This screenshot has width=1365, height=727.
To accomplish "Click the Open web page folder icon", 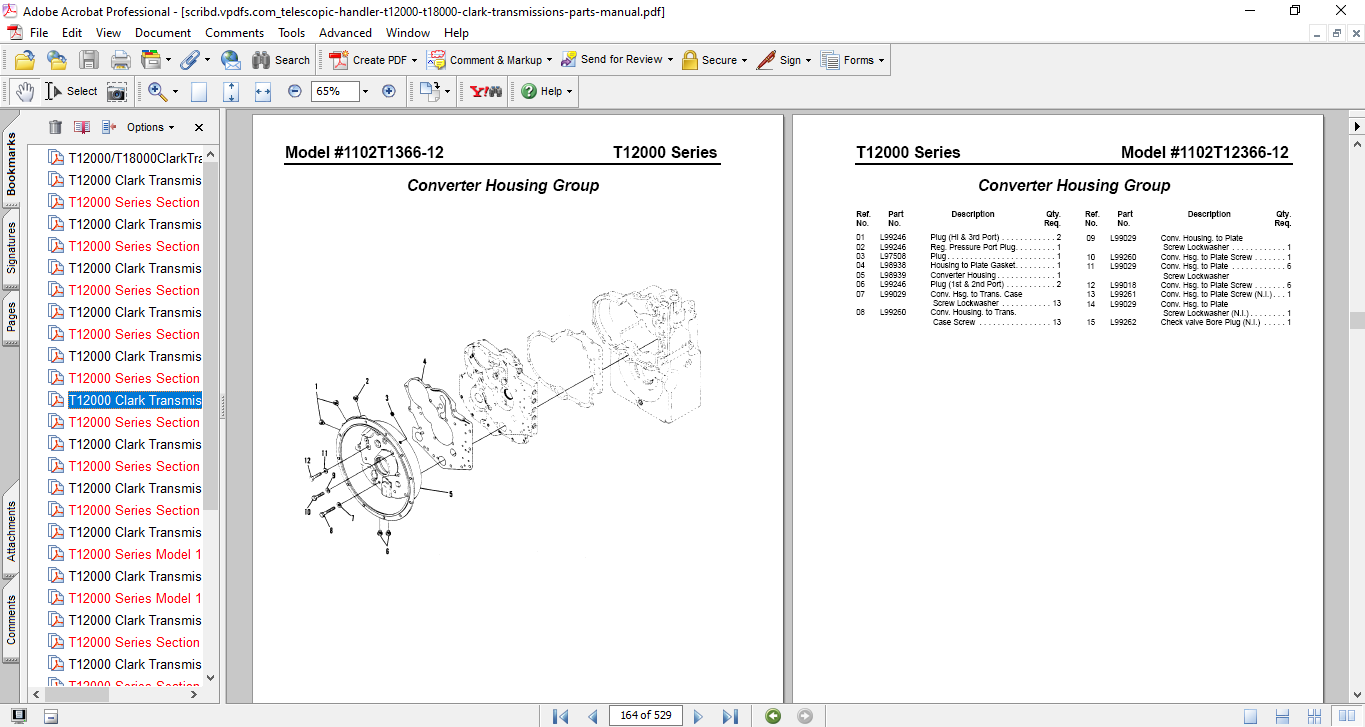I will (x=57, y=60).
